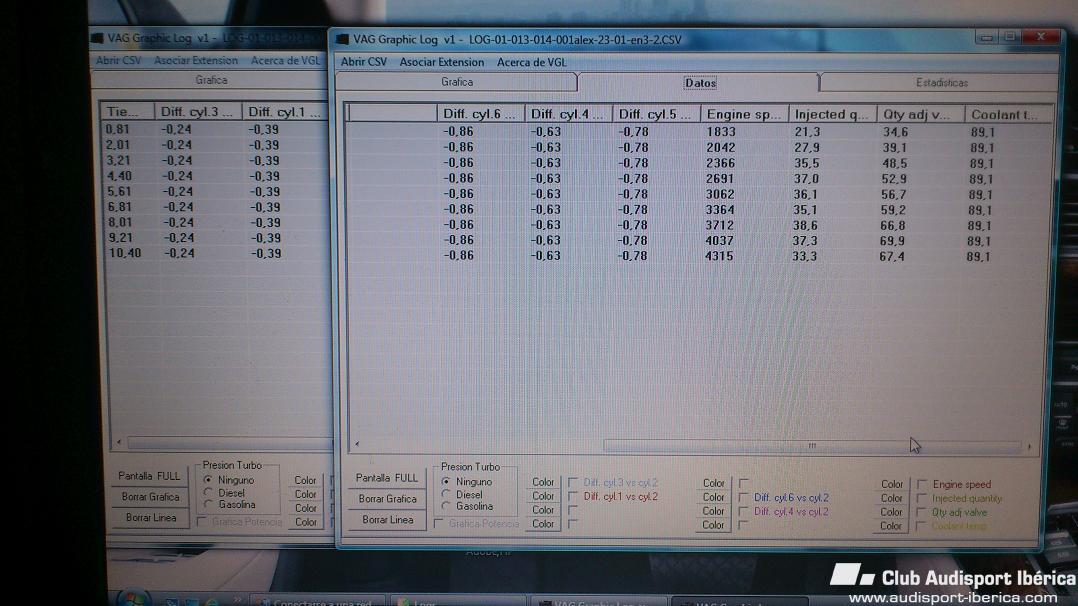Viewport: 1078px width, 606px height.
Task: Click the Diff. cyl.5 column header
Action: coord(656,114)
